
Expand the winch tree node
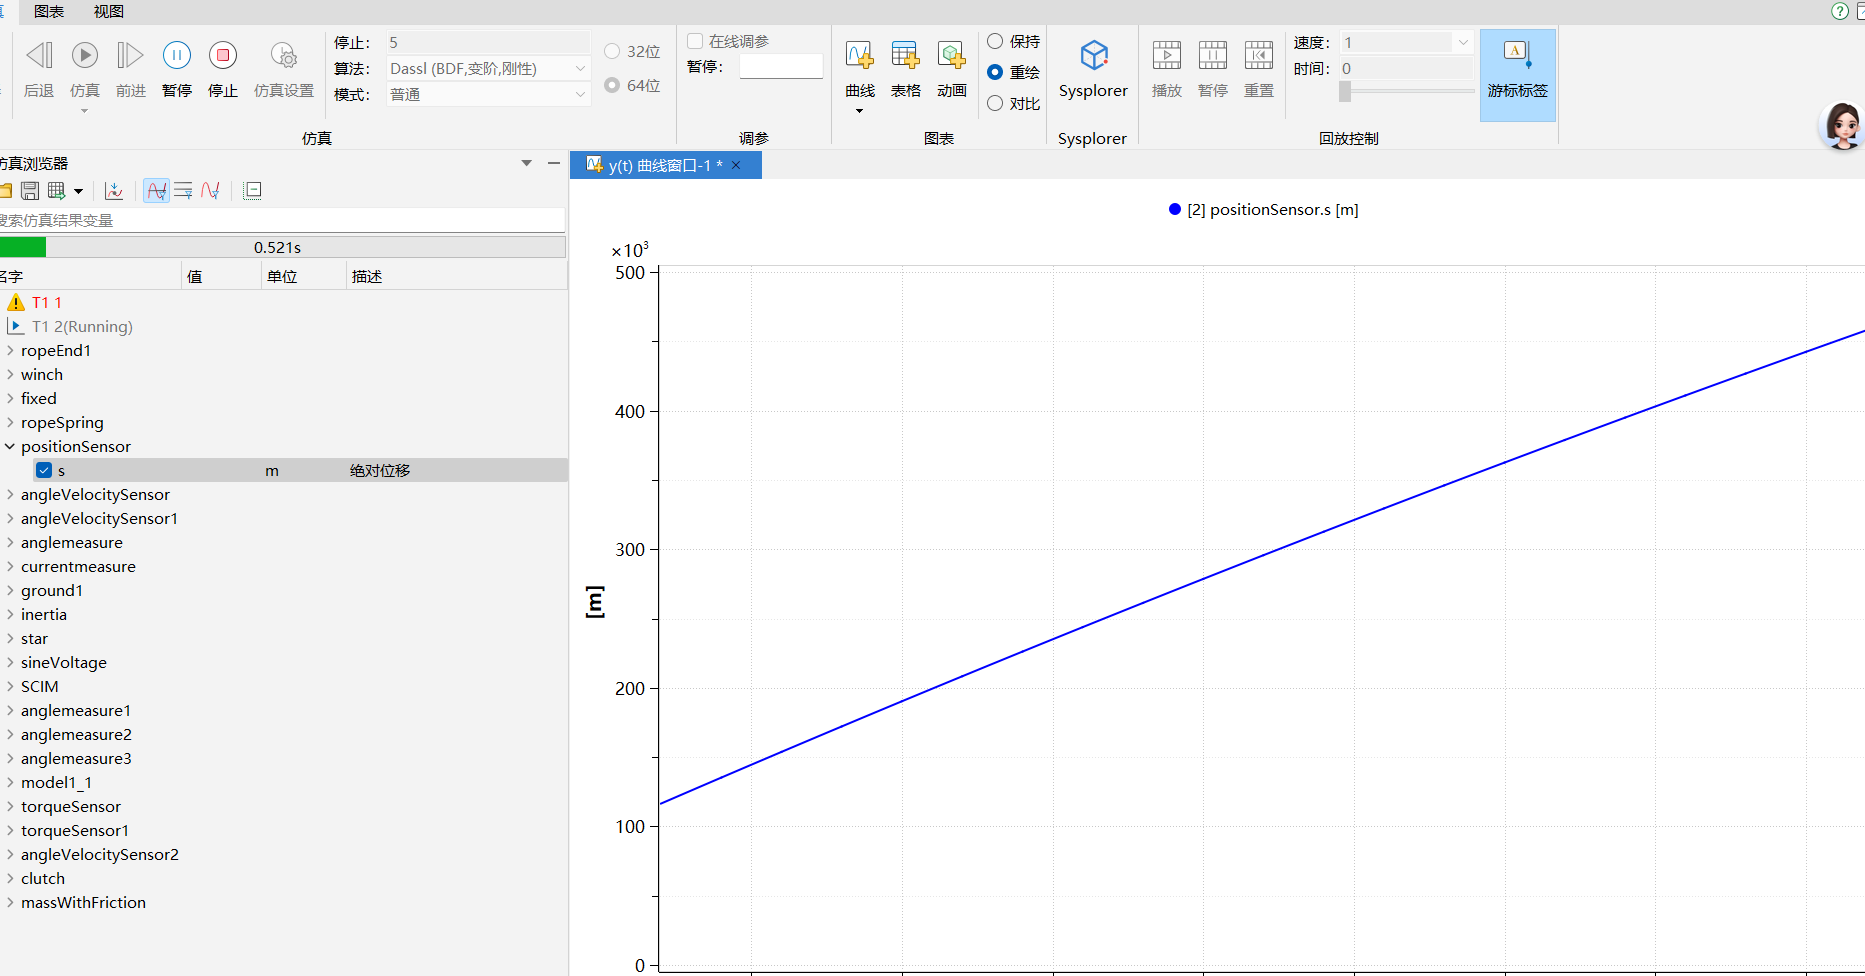coord(10,374)
